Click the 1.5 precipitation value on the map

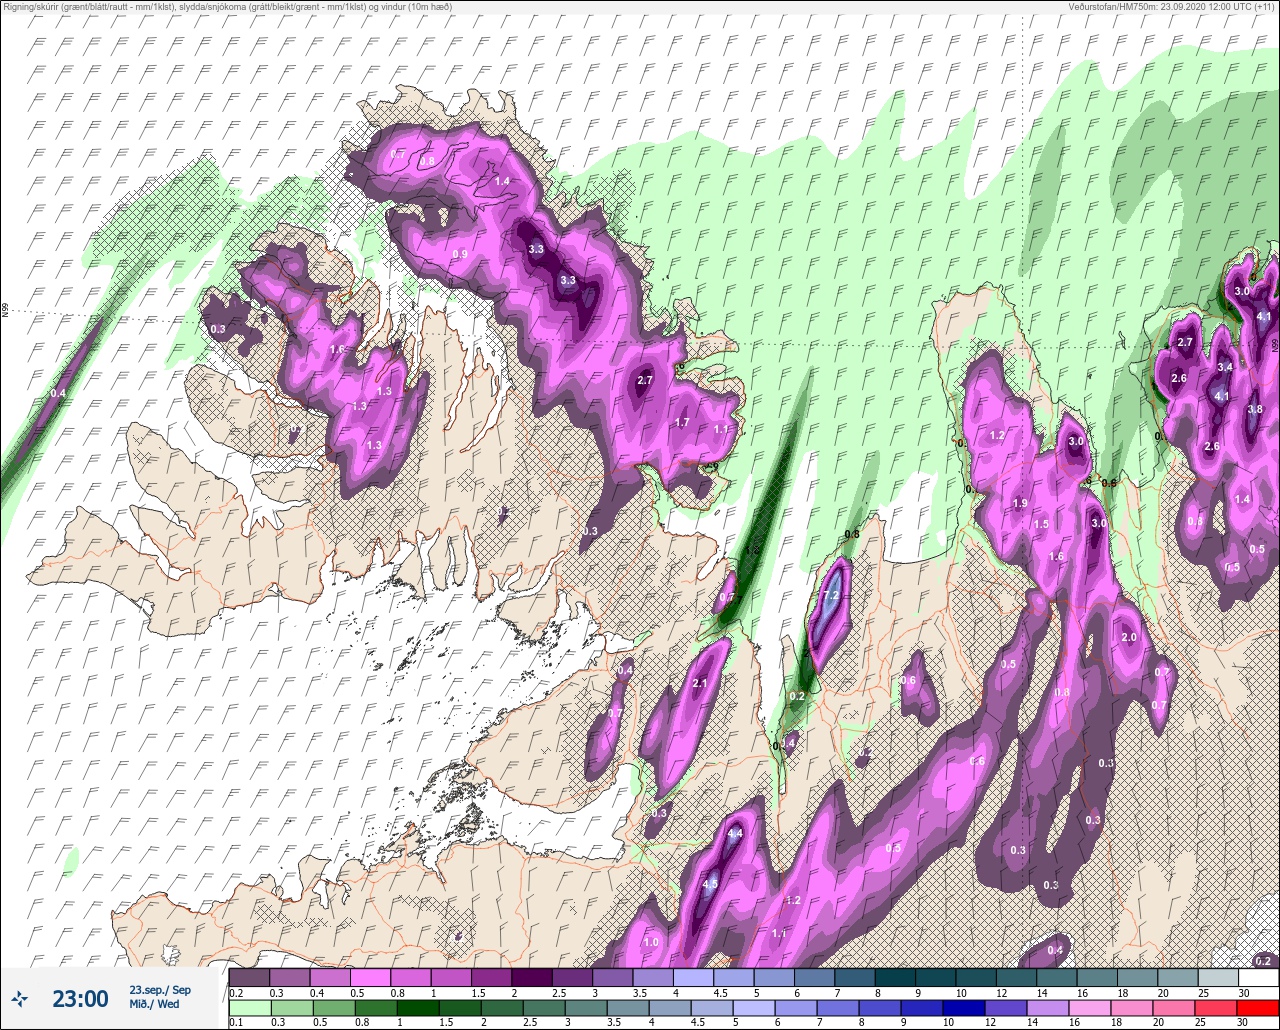1041,524
